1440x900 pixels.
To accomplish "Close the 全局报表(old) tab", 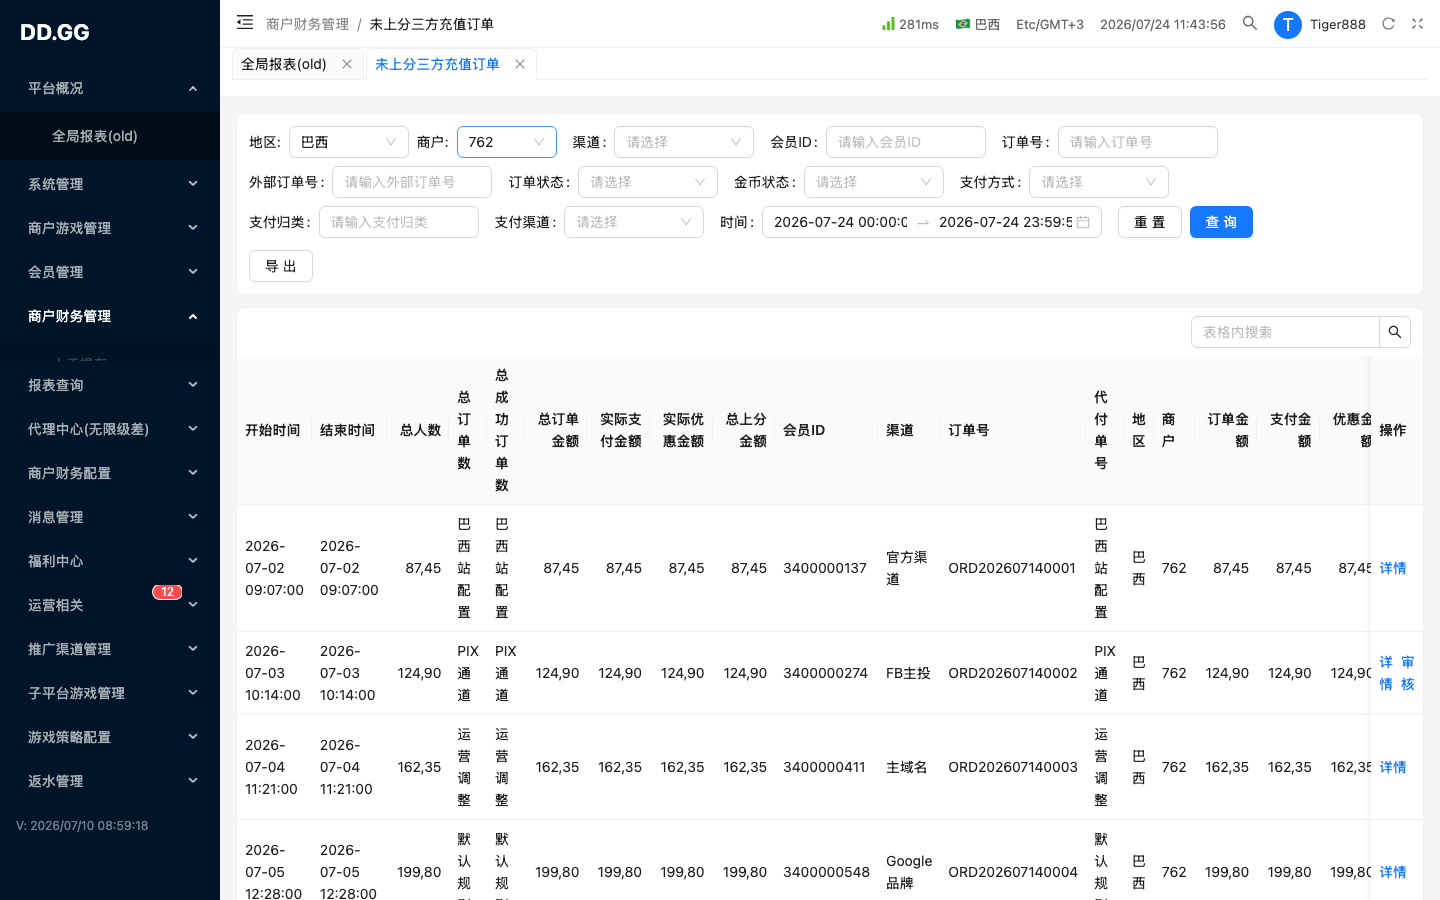I will click(x=347, y=64).
